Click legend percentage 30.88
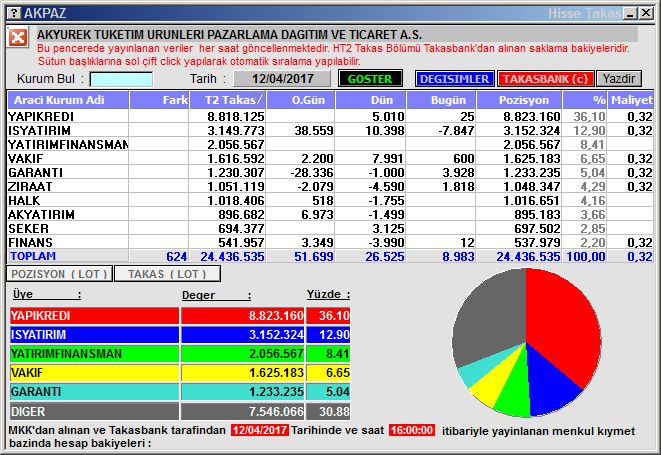This screenshot has height=455, width=661. click(334, 411)
